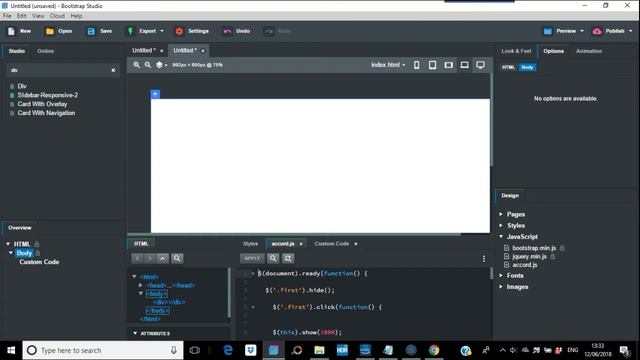
Task: Collapse the Body node in Overview
Action: click(x=11, y=253)
